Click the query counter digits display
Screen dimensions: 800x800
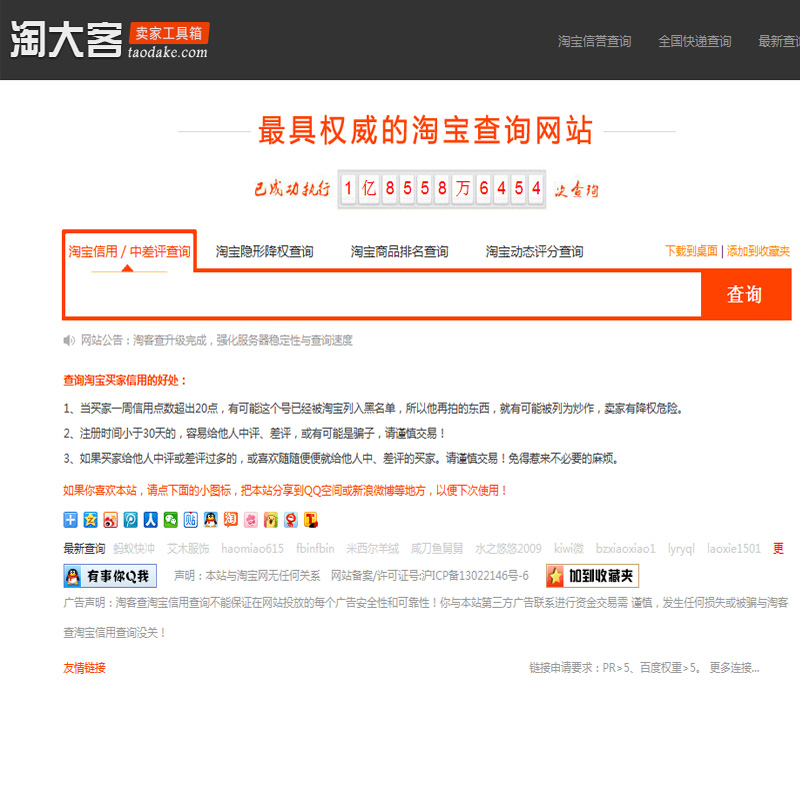[442, 189]
